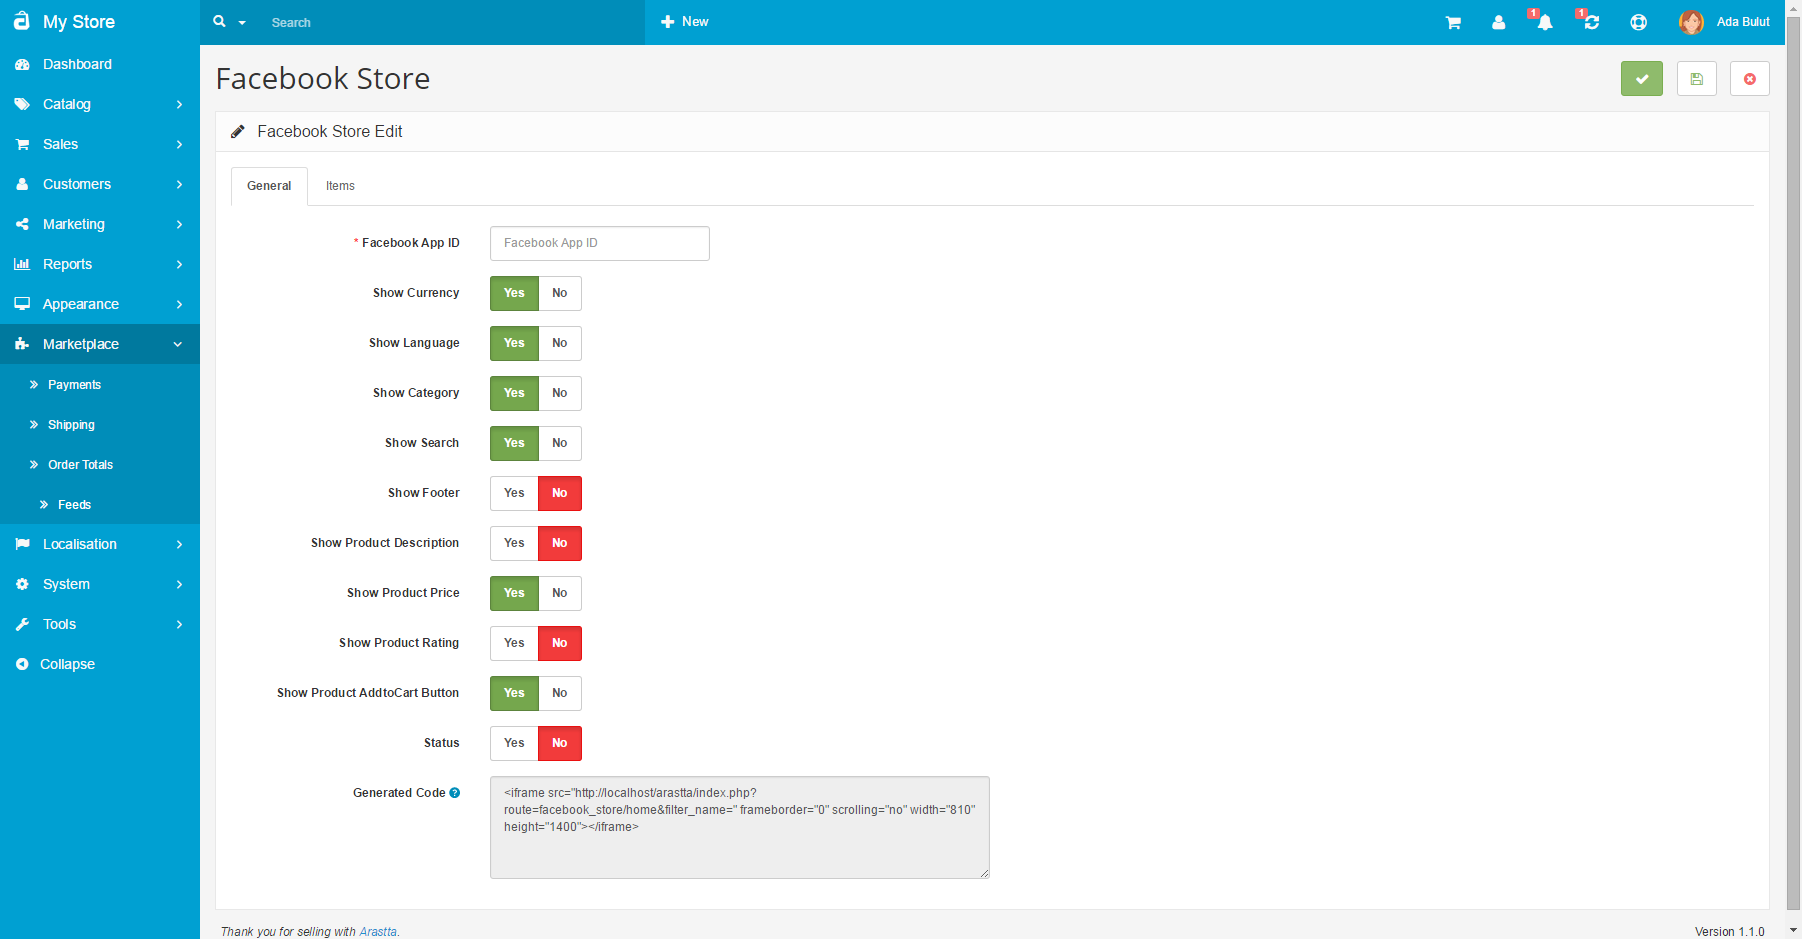Click the My Store logo icon
1802x939 pixels.
pyautogui.click(x=21, y=21)
